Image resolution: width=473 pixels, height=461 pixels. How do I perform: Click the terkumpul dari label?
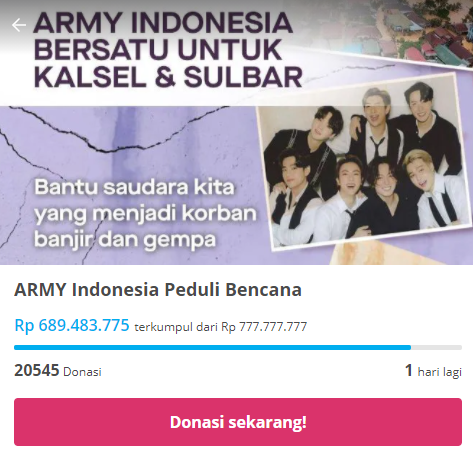point(176,327)
